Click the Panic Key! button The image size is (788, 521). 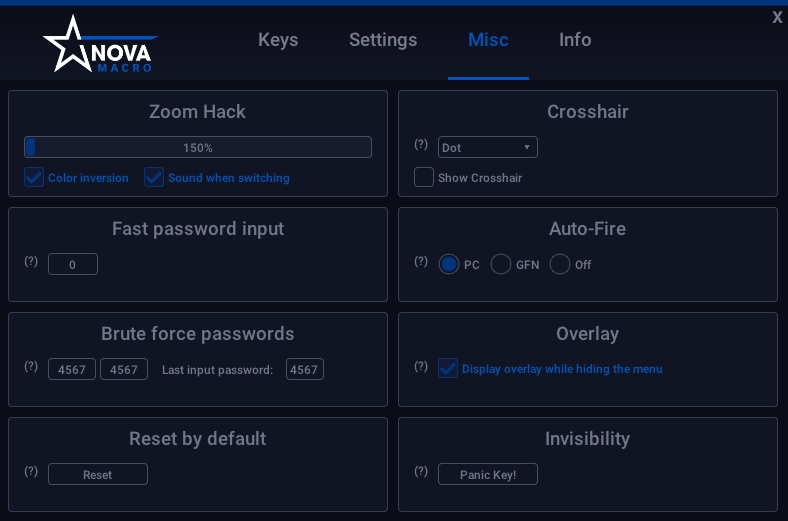[x=488, y=475]
